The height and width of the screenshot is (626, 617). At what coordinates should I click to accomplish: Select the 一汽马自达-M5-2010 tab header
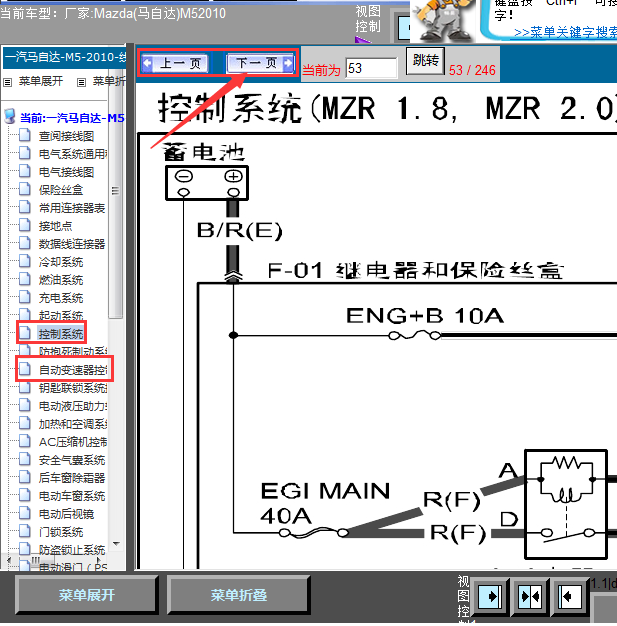[65, 57]
